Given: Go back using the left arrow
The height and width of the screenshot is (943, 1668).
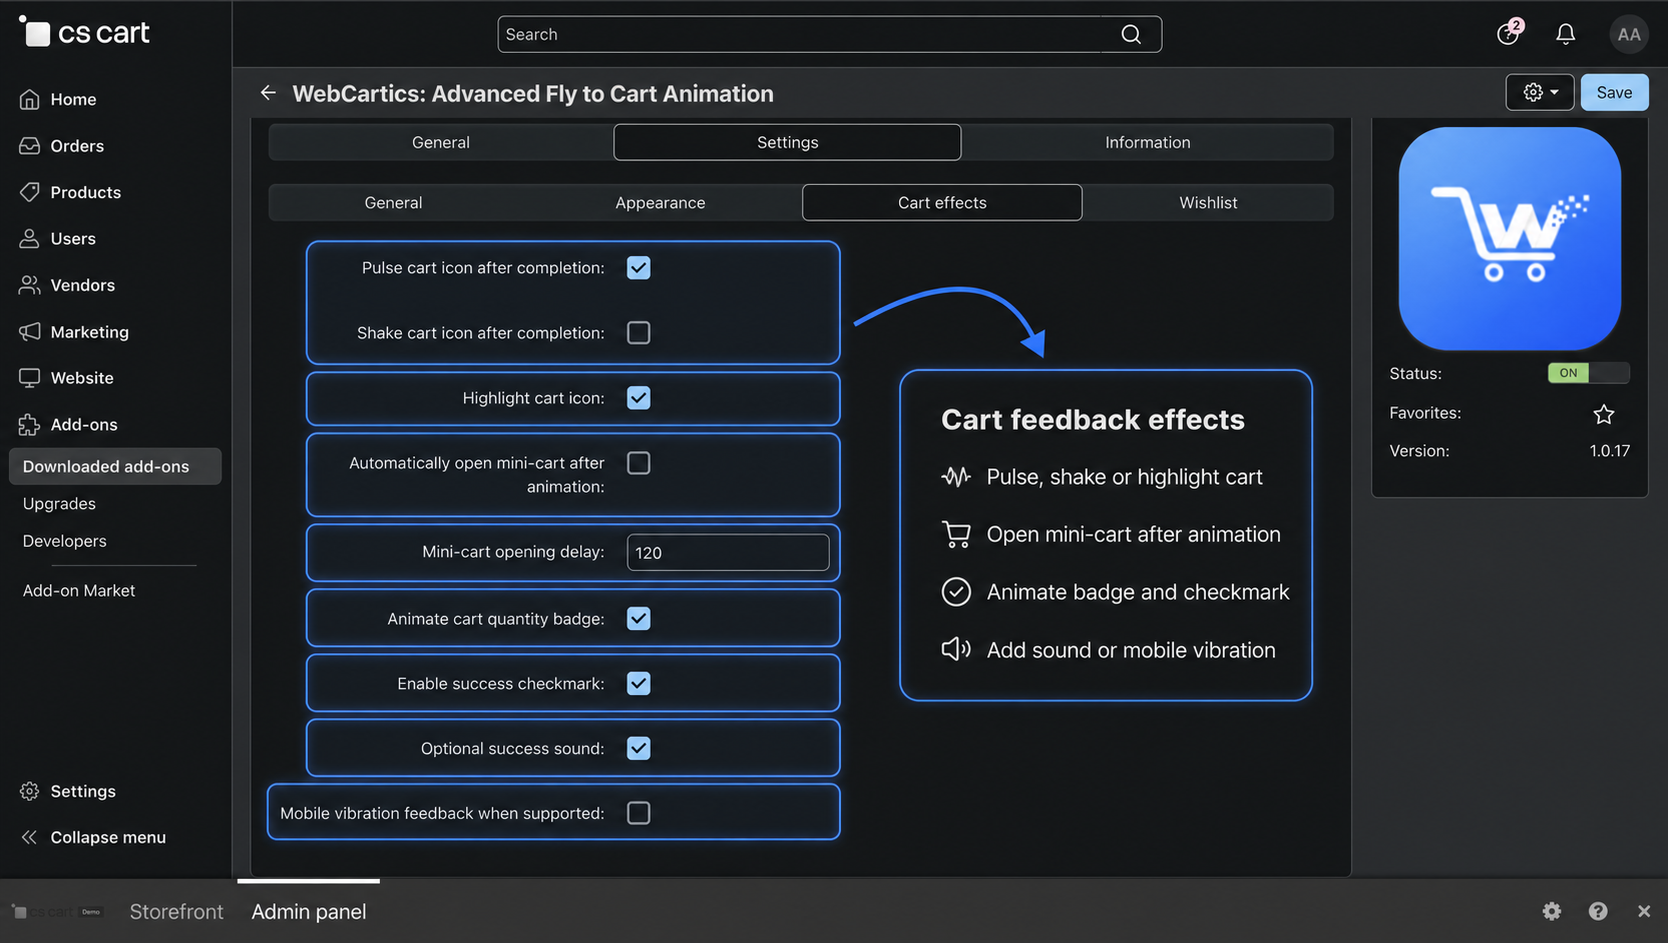Looking at the screenshot, I should [268, 92].
